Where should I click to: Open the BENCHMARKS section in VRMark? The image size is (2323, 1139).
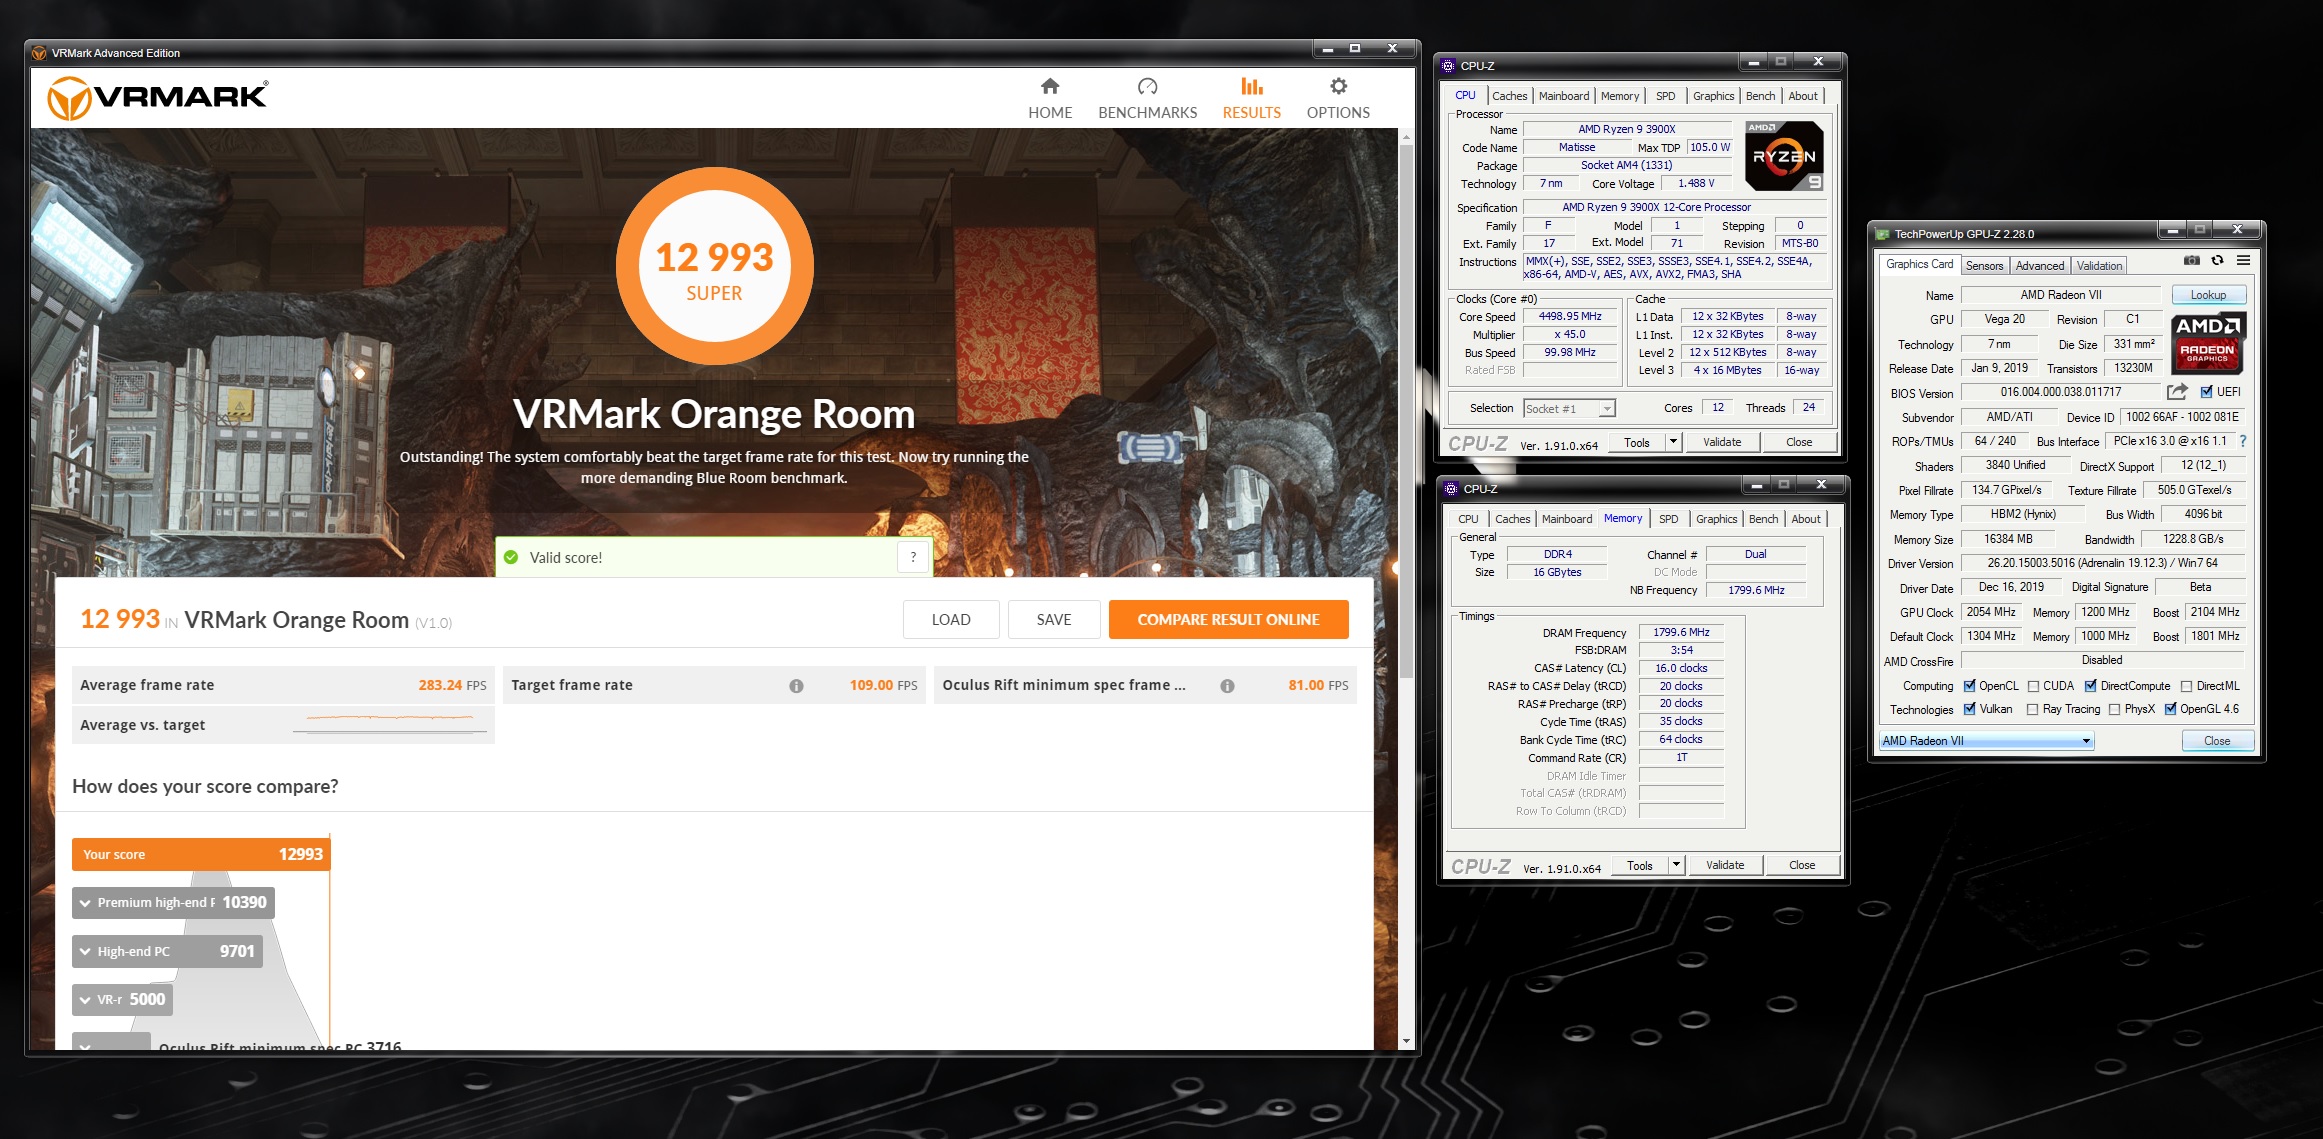pos(1147,98)
